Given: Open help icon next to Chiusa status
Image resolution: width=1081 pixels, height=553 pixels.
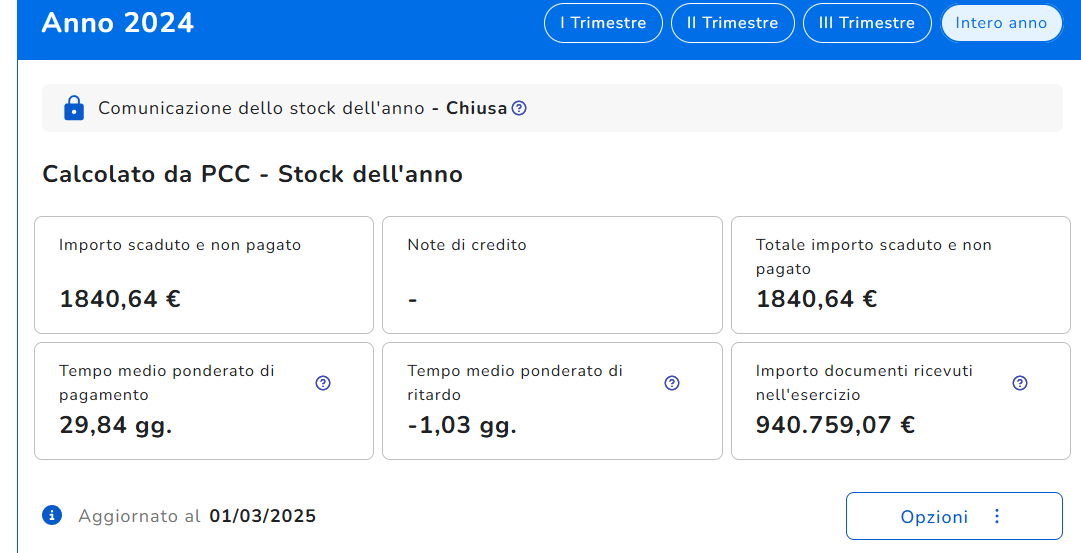Looking at the screenshot, I should click(x=519, y=108).
